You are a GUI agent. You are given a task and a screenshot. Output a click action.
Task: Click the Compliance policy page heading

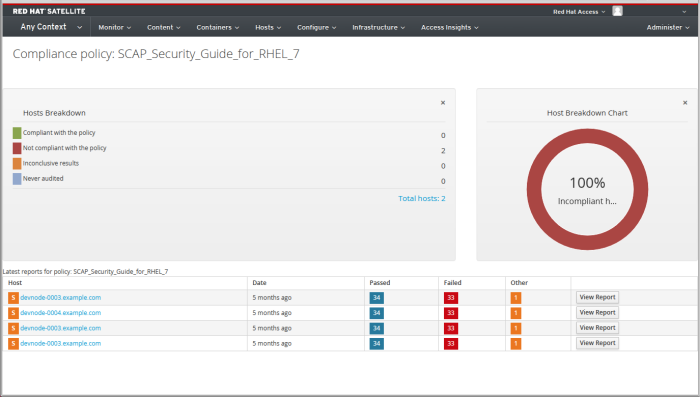(x=156, y=54)
